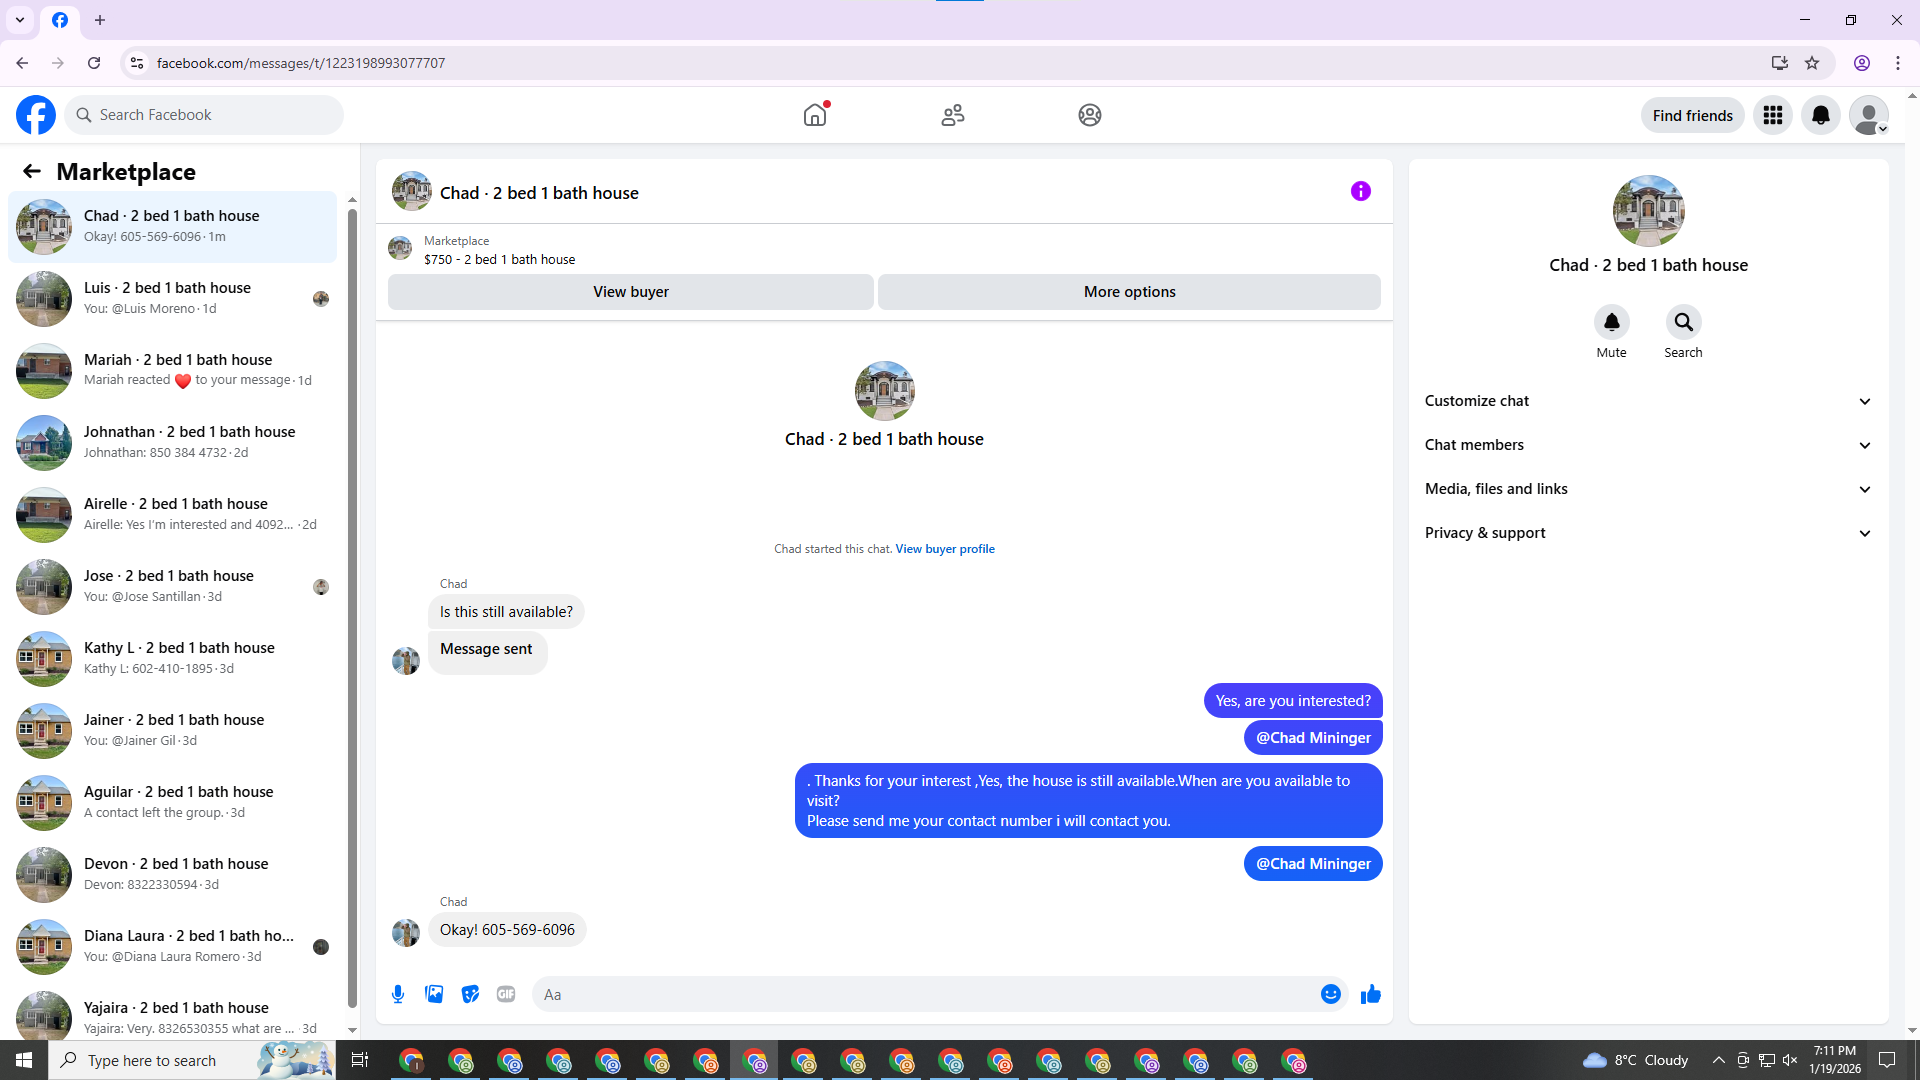Open conversation information icon

(1361, 191)
